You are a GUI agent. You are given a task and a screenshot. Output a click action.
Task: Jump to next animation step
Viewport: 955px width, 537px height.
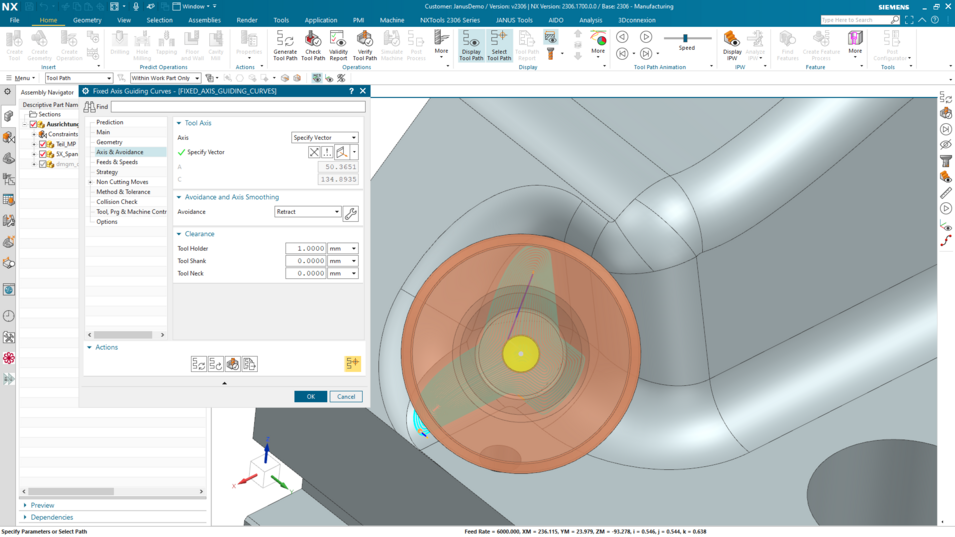coord(646,54)
